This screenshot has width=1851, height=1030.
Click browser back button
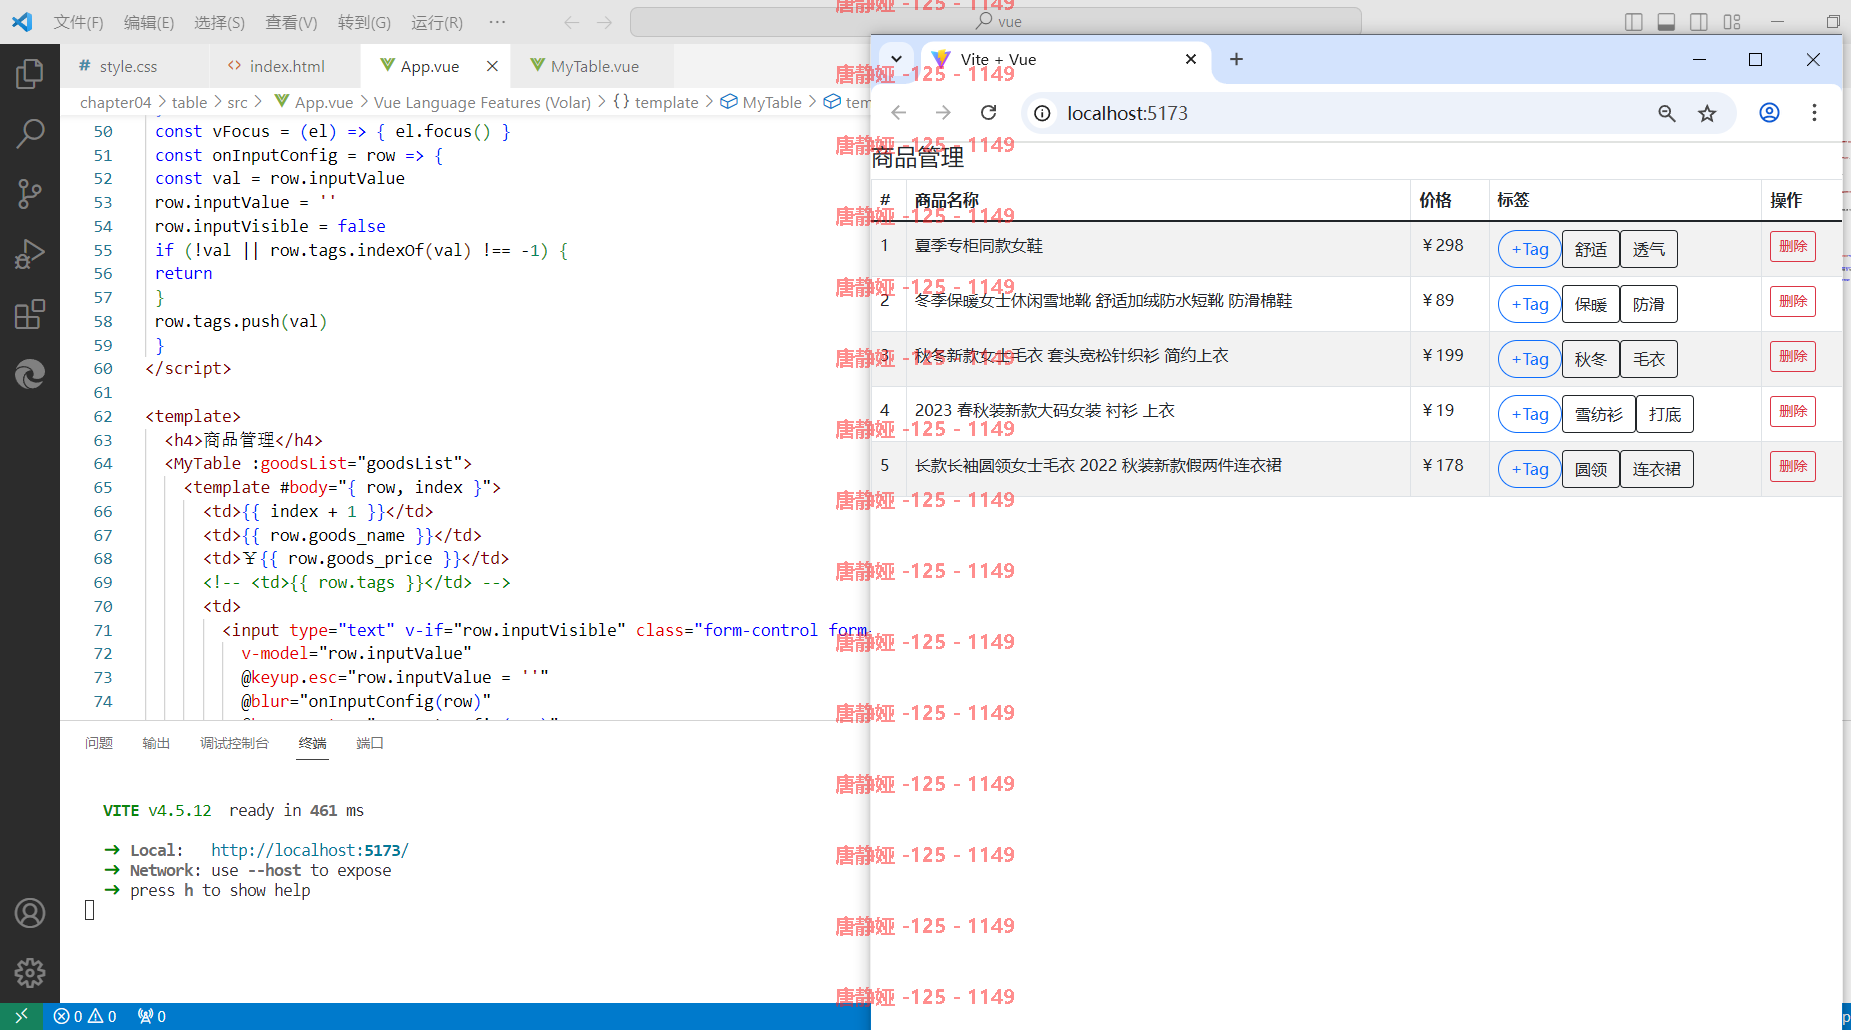(898, 113)
